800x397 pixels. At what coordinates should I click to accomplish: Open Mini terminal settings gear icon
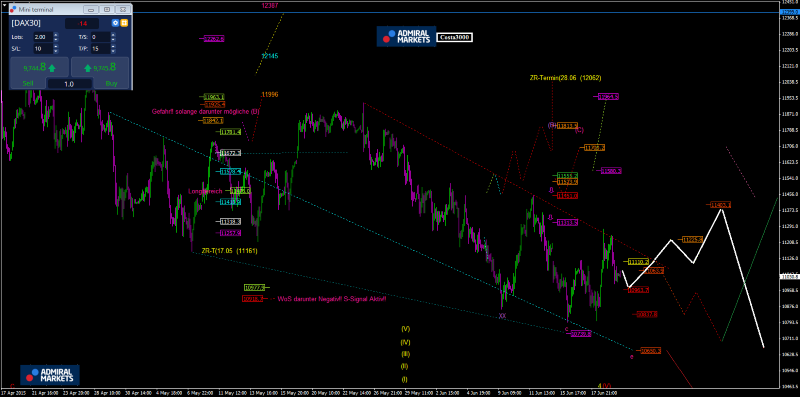[x=115, y=23]
